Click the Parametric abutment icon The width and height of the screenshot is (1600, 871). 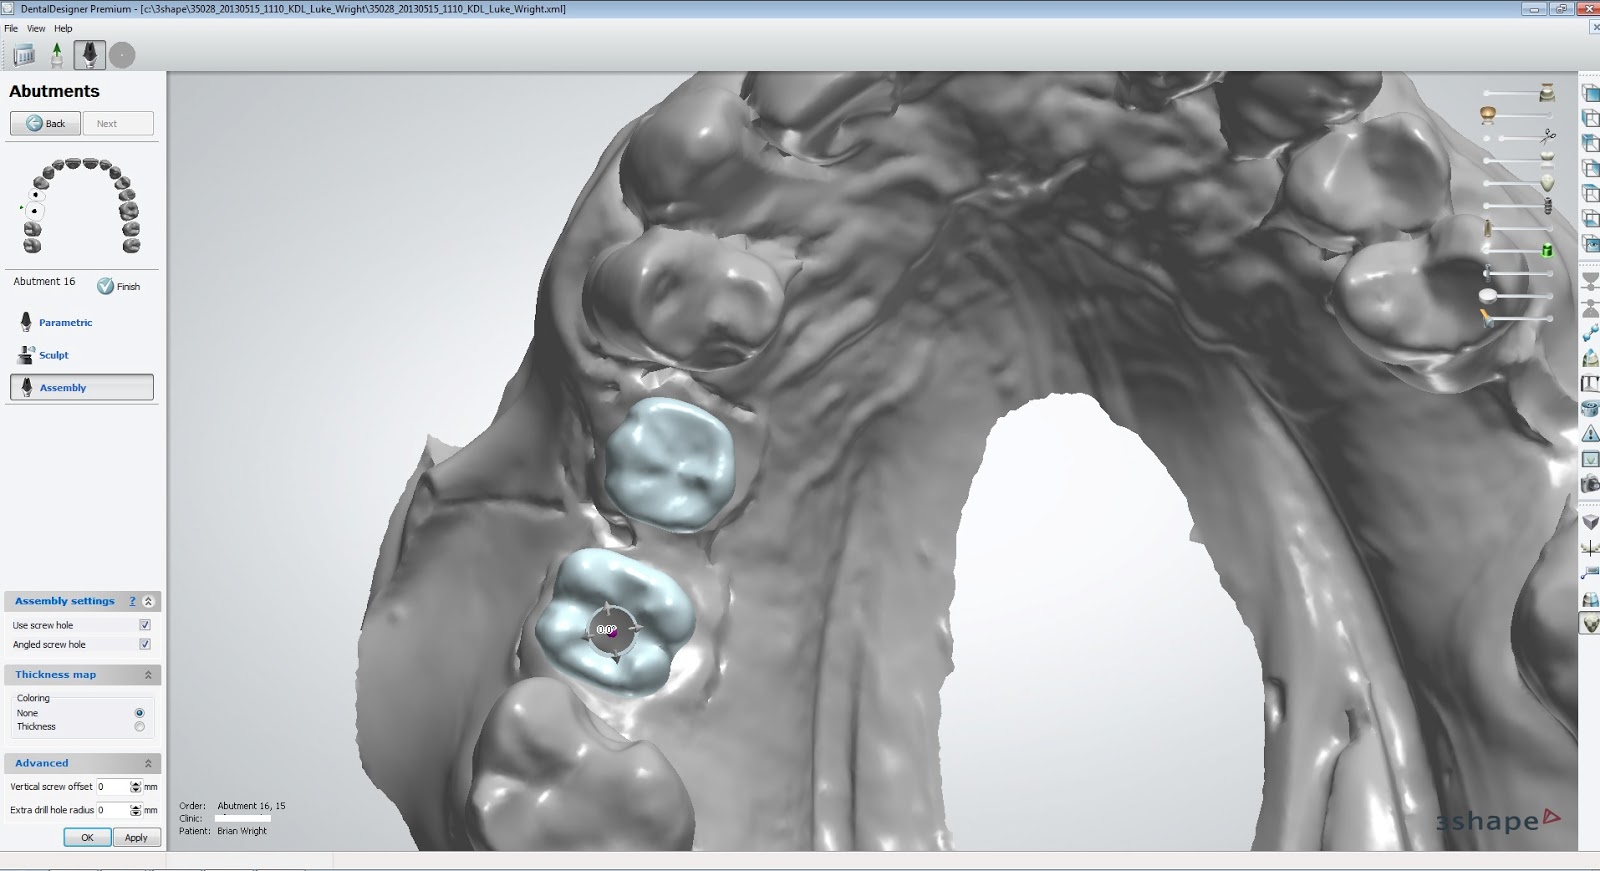tap(26, 322)
